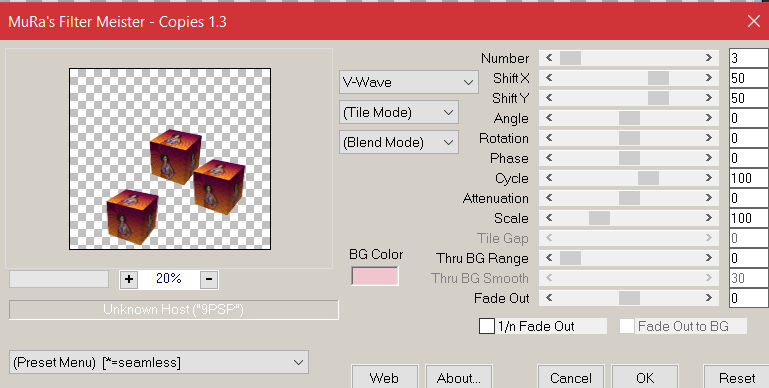Click the Rotation value input field
769x388 pixels.
coord(749,138)
